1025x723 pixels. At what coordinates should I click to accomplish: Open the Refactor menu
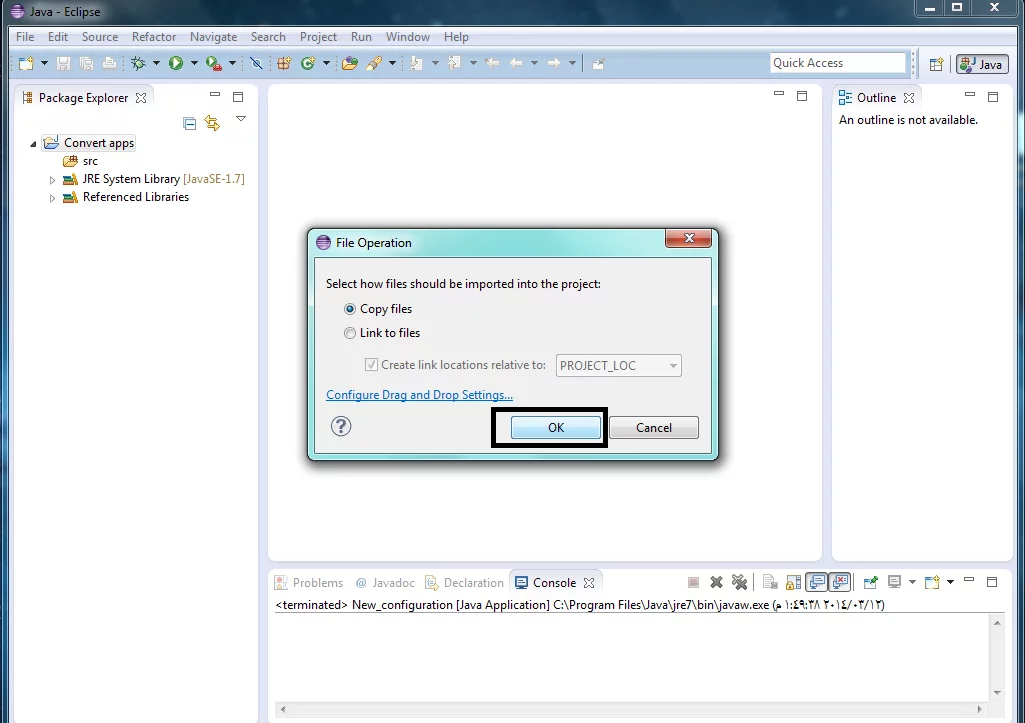coord(154,37)
